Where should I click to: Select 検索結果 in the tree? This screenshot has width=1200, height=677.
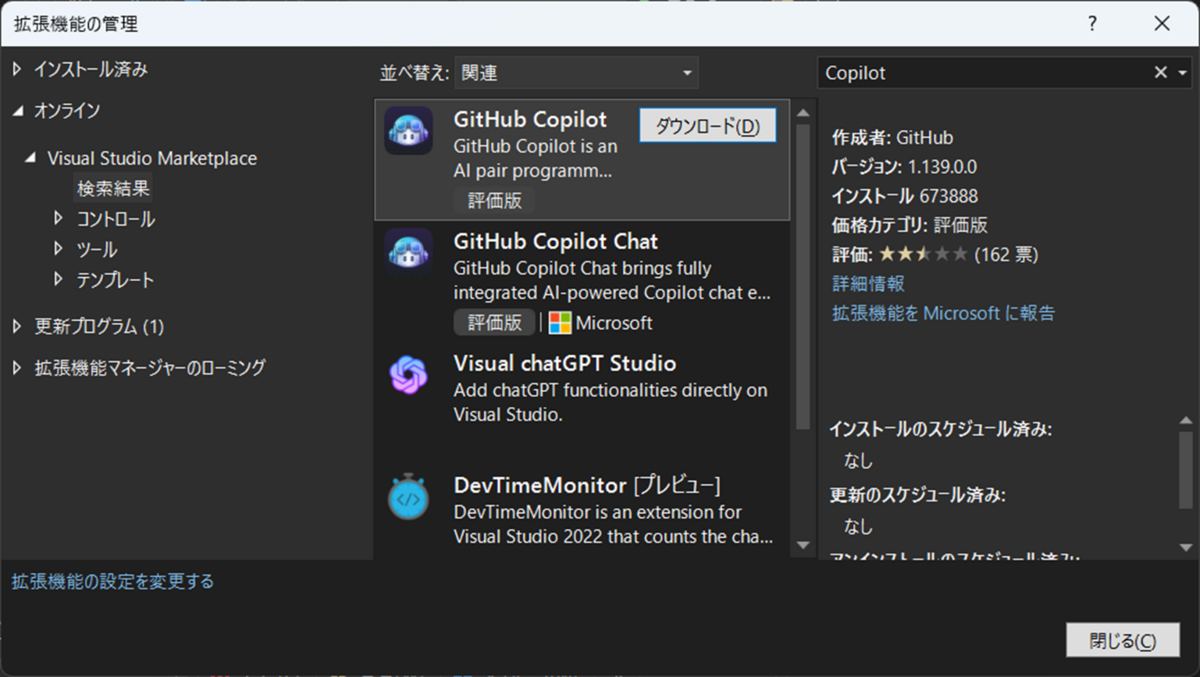pyautogui.click(x=114, y=188)
